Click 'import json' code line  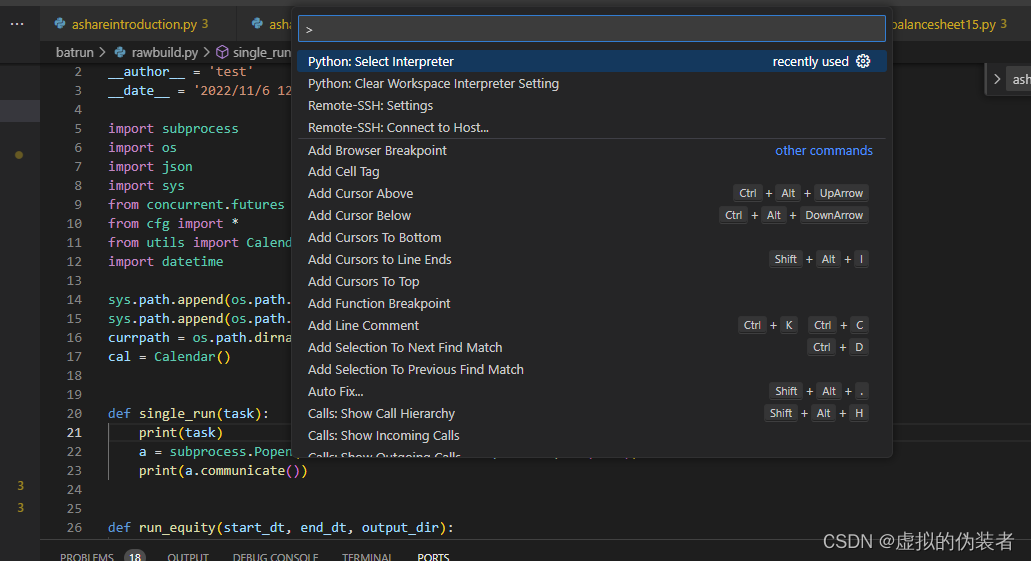coord(151,166)
